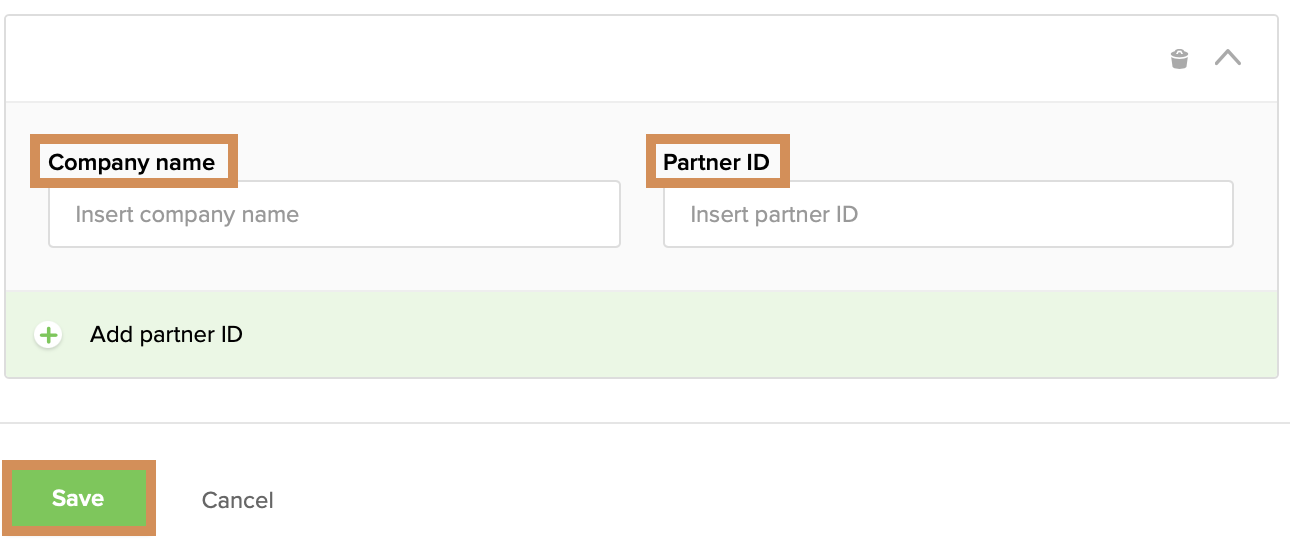Image resolution: width=1290 pixels, height=554 pixels.
Task: Click the green plus circle icon
Action: click(x=48, y=335)
